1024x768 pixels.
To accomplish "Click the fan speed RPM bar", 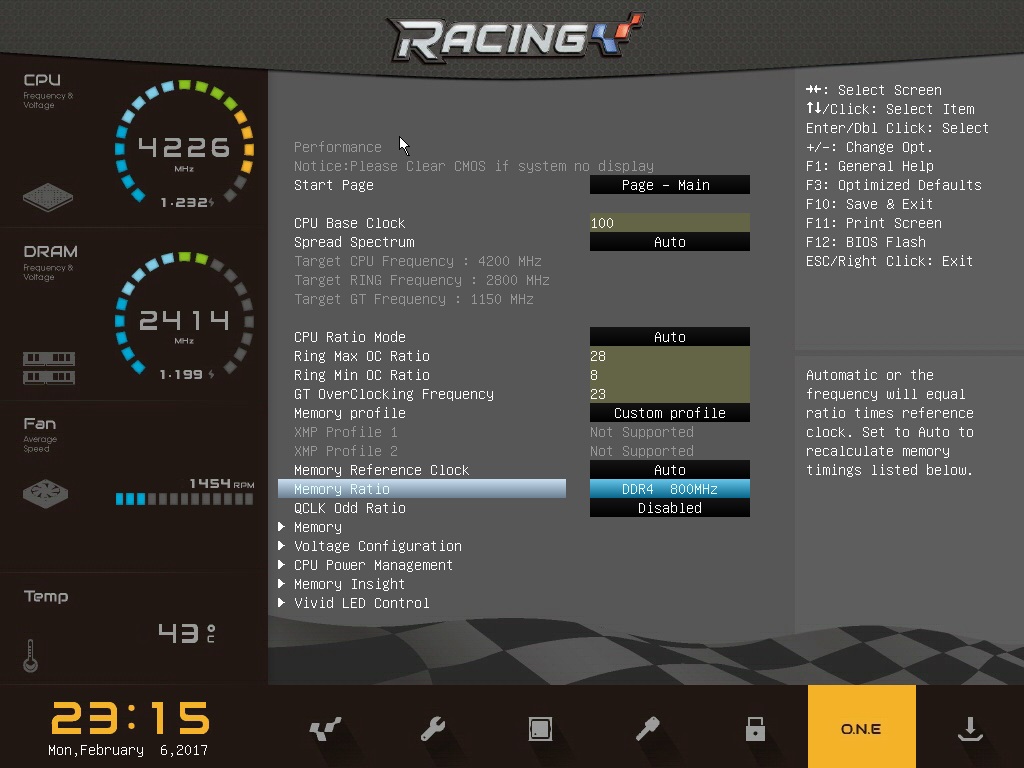I will [x=184, y=498].
